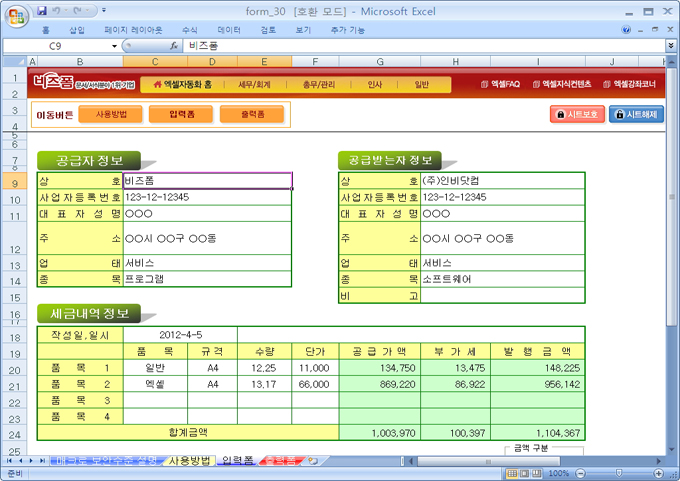Click the insert new worksheet tab icon
This screenshot has height=481, width=680.
click(312, 461)
